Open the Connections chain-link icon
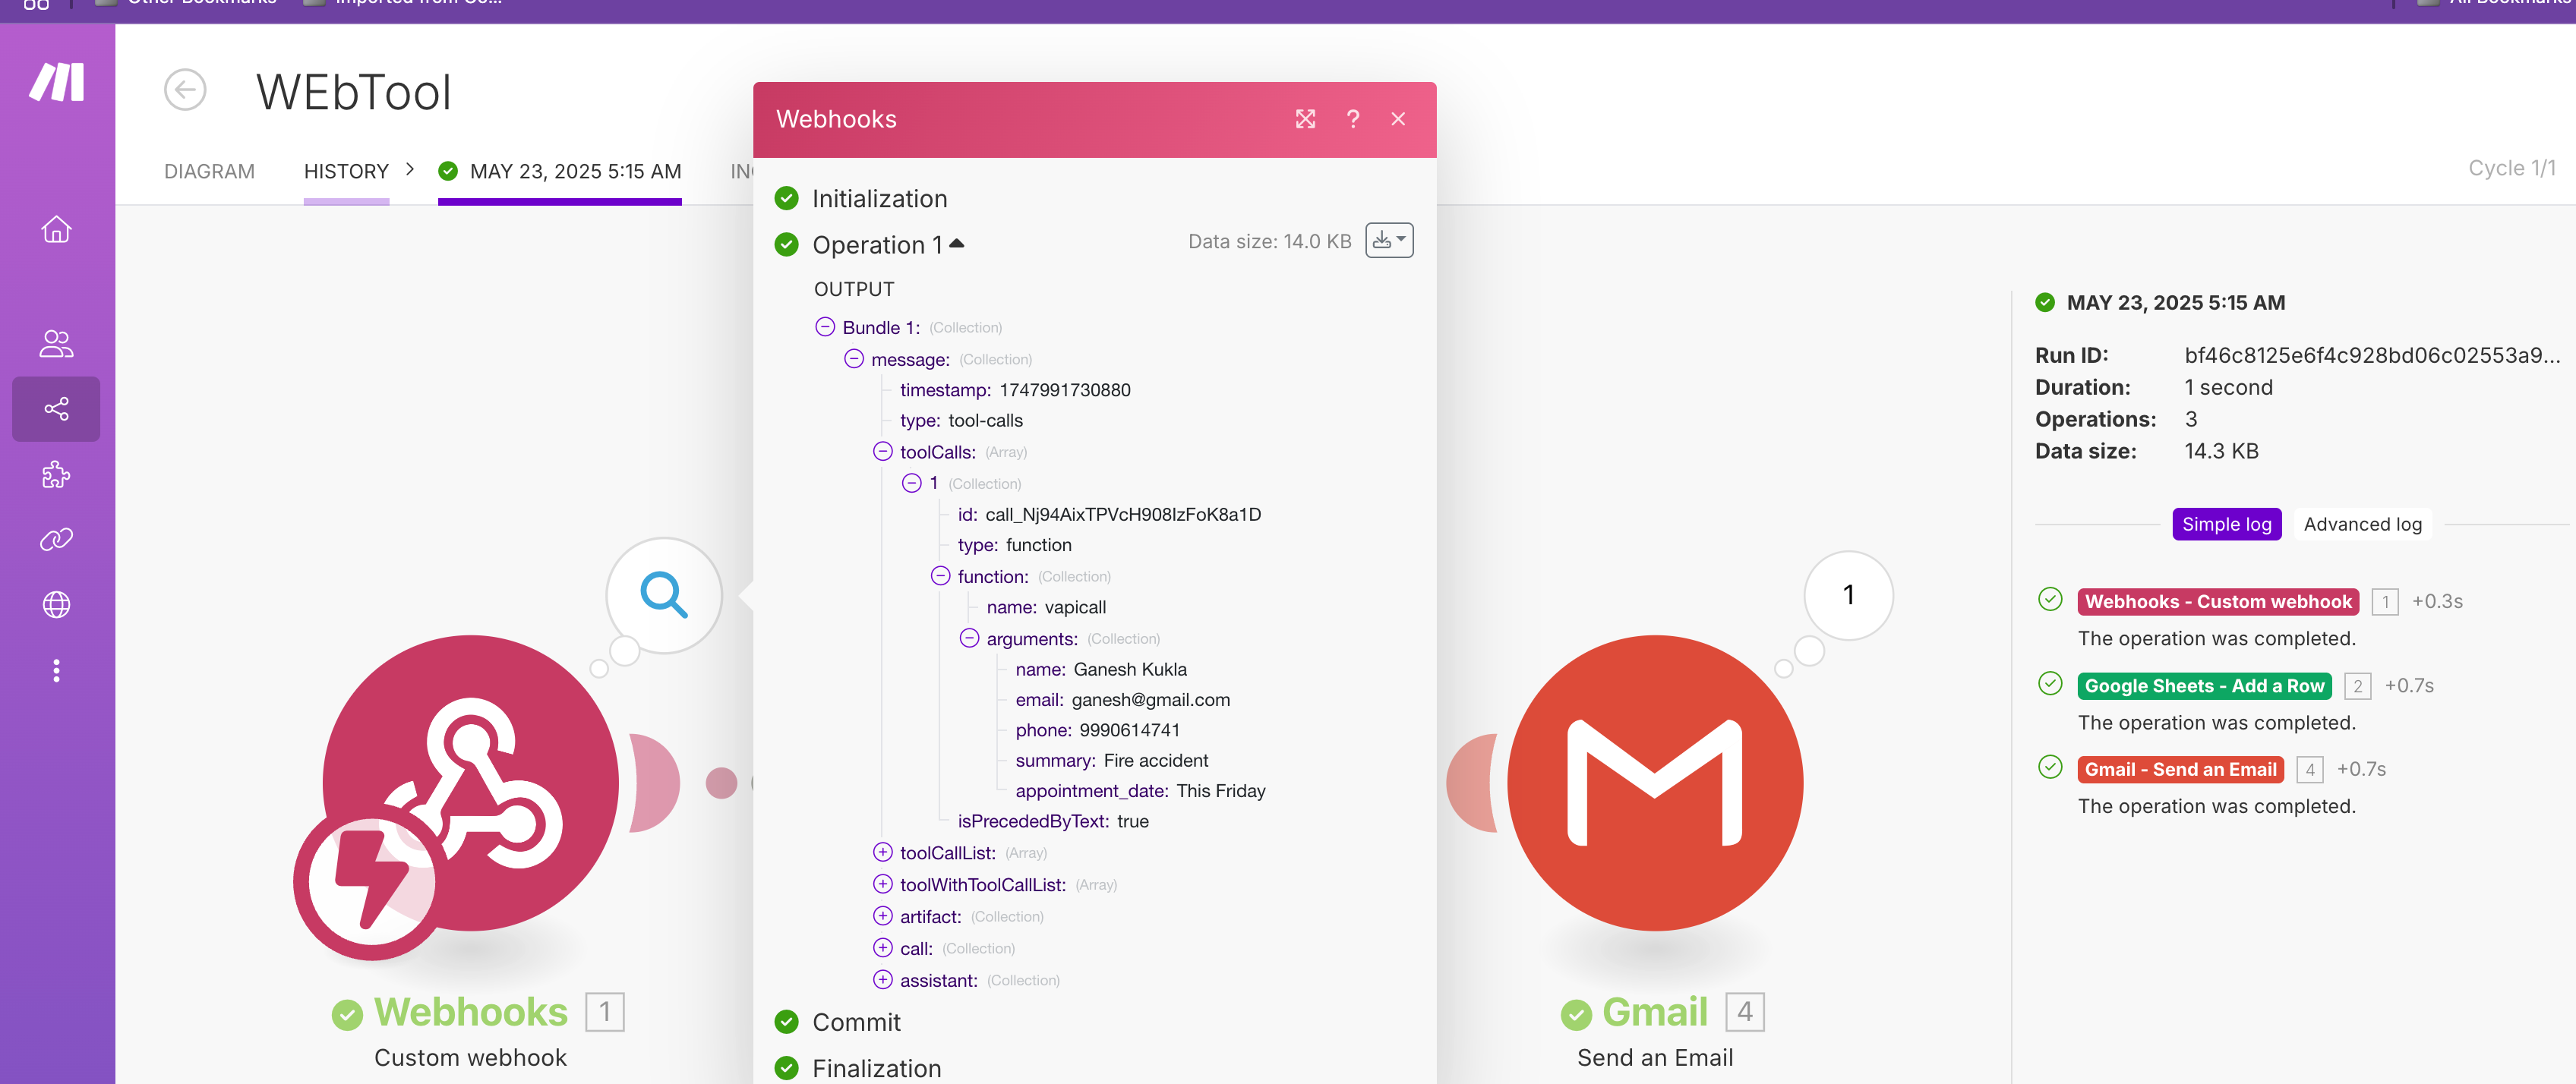The height and width of the screenshot is (1084, 2576). (57, 539)
